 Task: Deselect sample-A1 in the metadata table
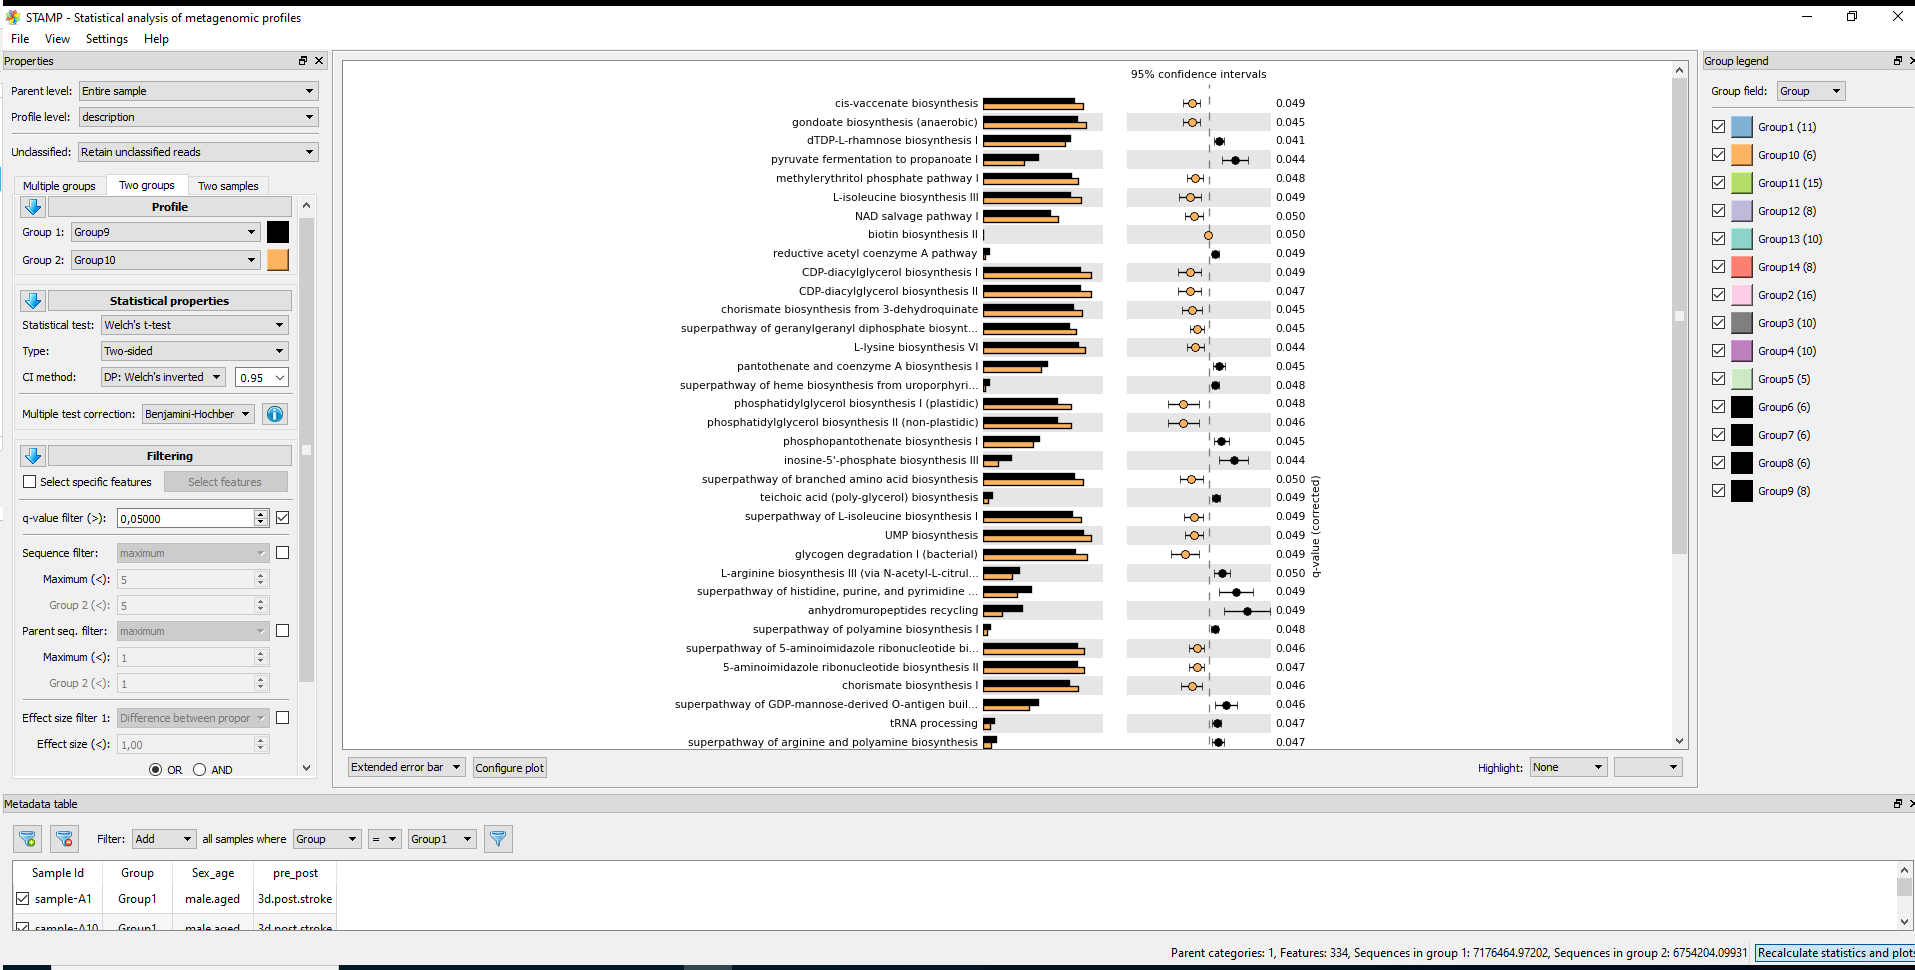point(22,899)
